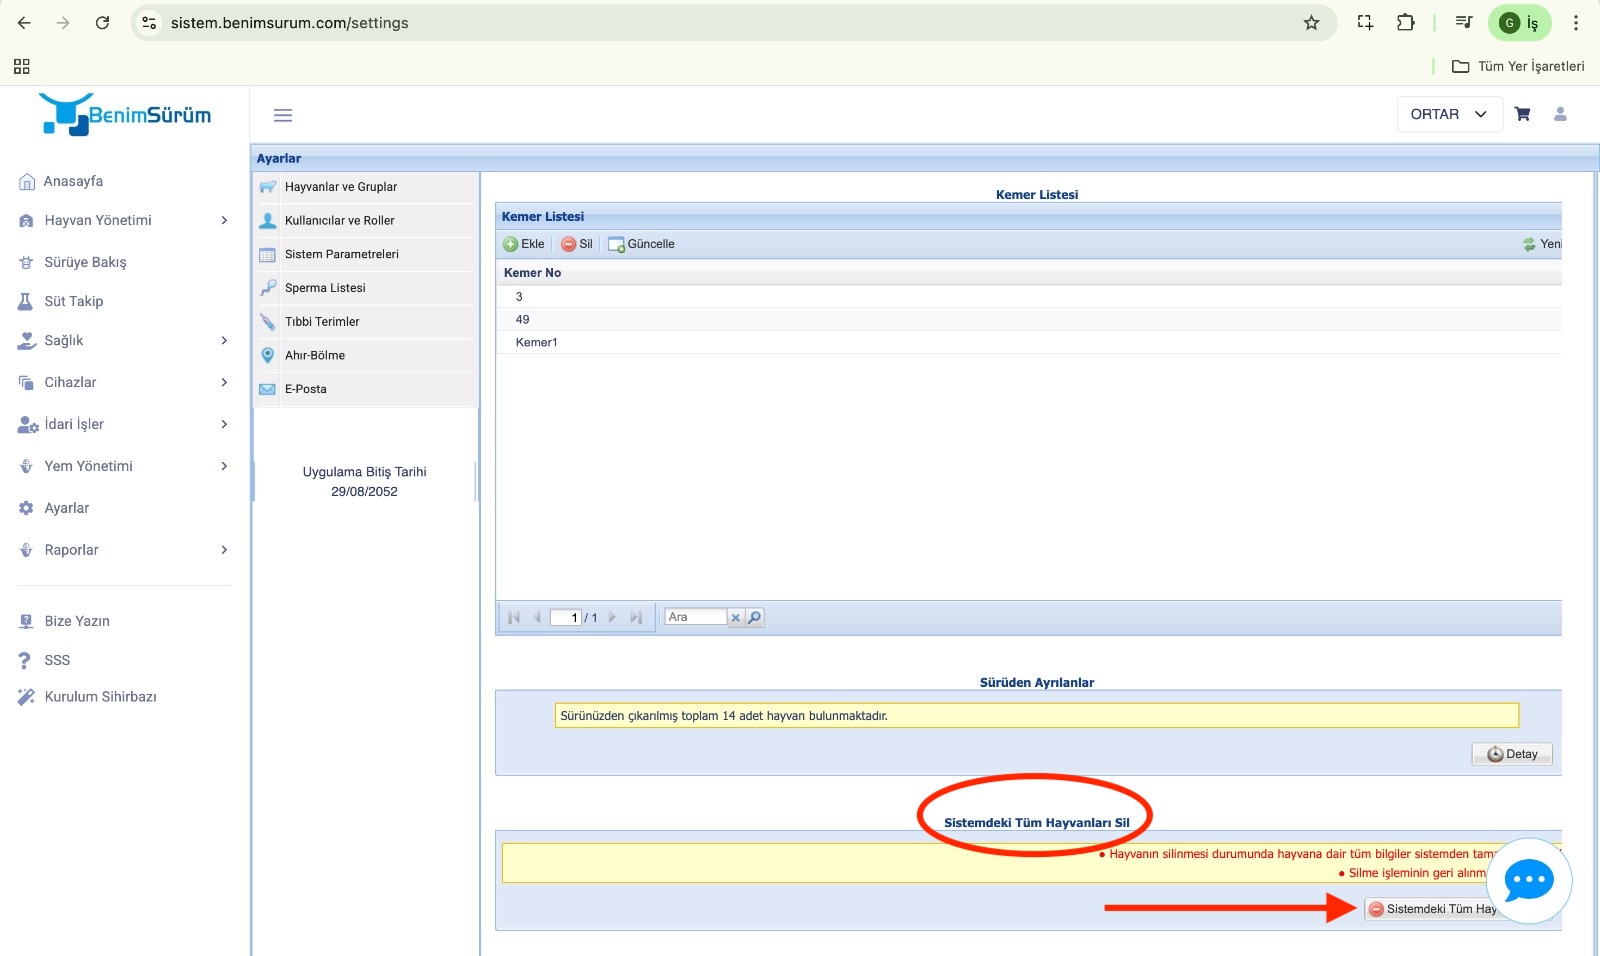Open the live chat bubble
1600x956 pixels.
pos(1528,881)
